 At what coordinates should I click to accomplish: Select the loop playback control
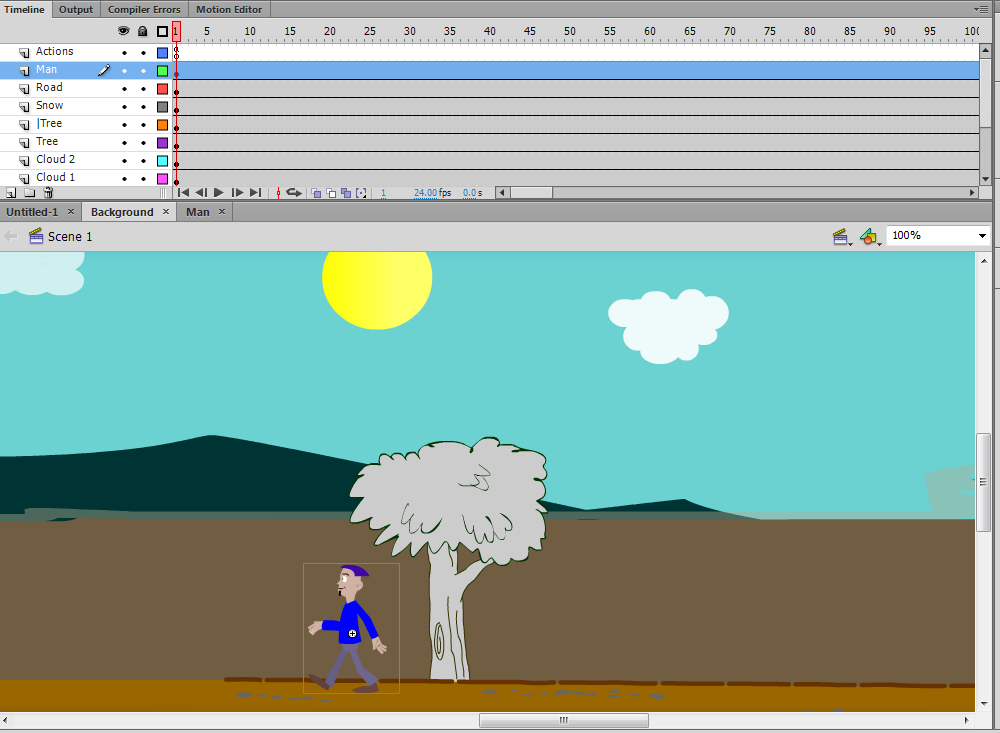coord(294,192)
